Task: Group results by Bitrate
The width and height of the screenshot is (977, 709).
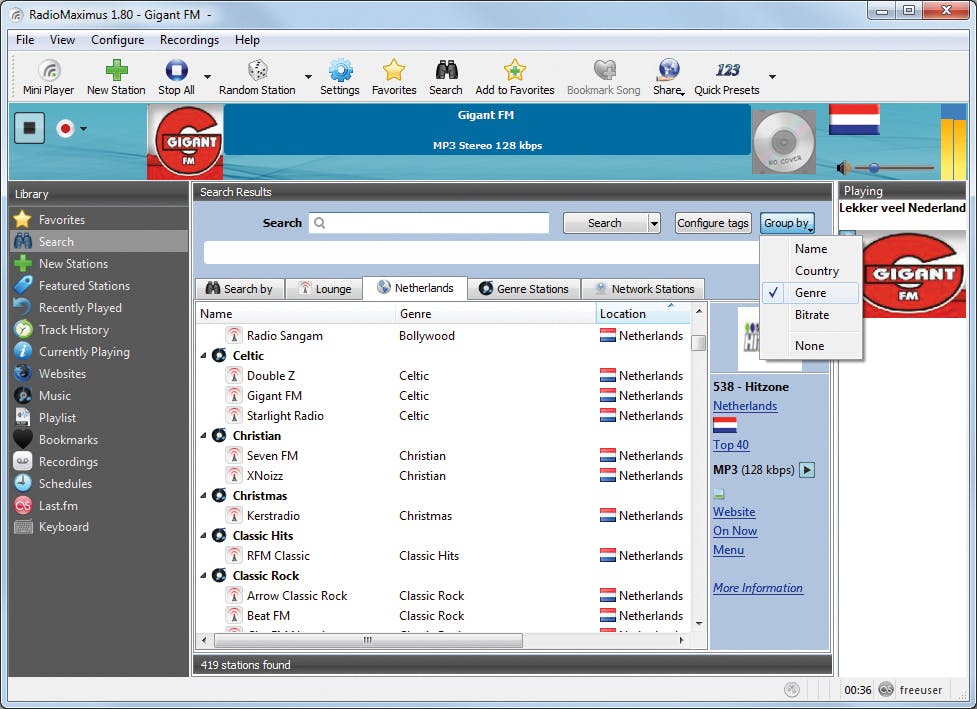Action: (x=811, y=315)
